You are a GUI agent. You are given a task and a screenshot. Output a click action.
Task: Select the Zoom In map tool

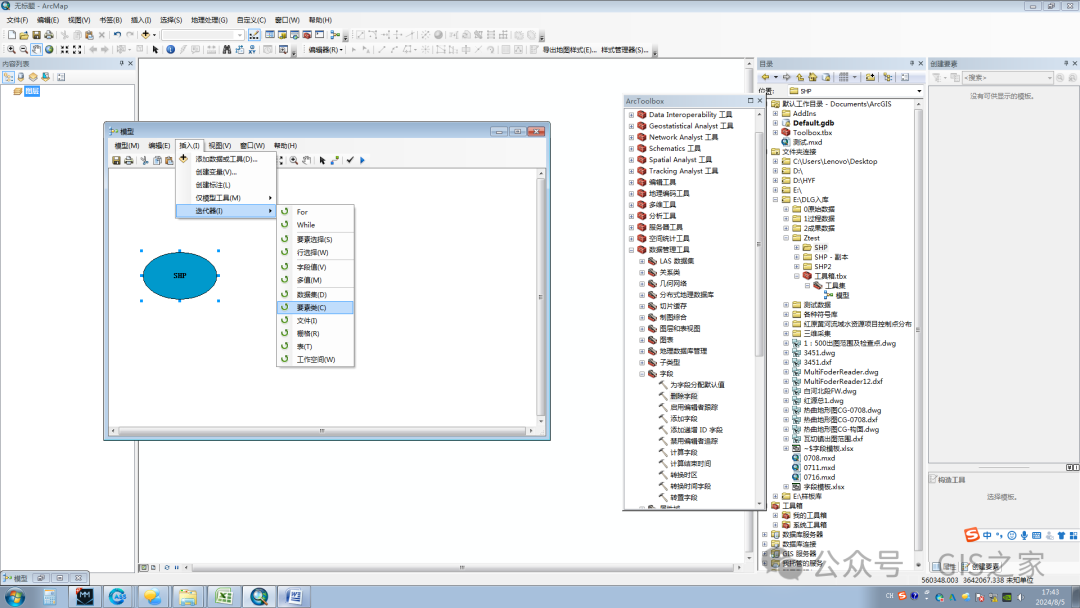[x=11, y=50]
